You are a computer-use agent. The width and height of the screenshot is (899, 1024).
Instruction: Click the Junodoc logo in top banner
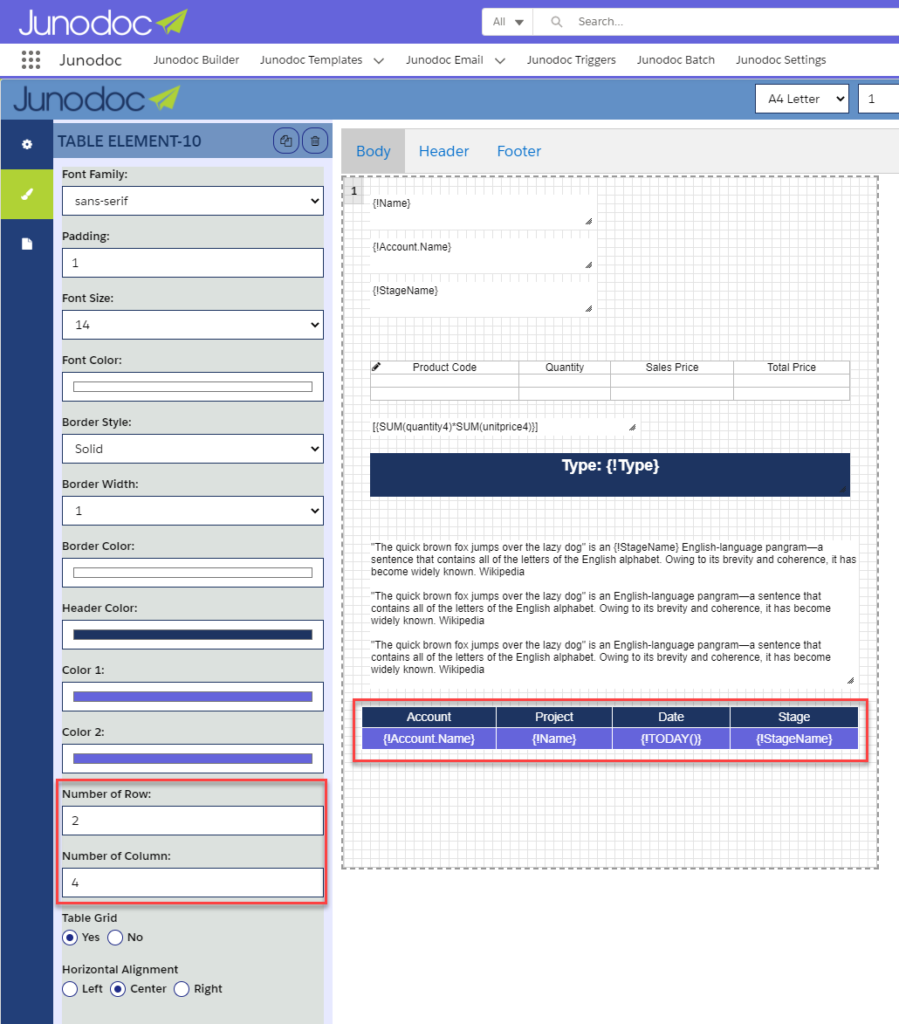(x=103, y=22)
